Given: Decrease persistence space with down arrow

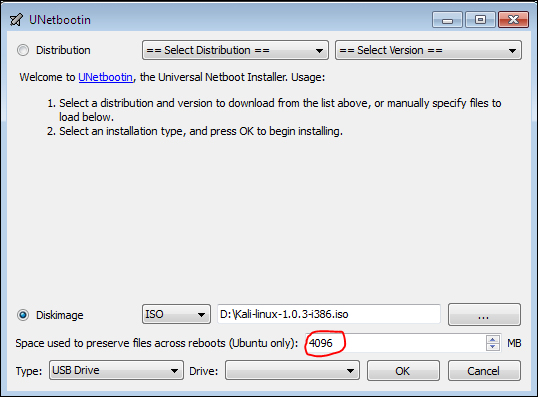Looking at the screenshot, I should (493, 347).
